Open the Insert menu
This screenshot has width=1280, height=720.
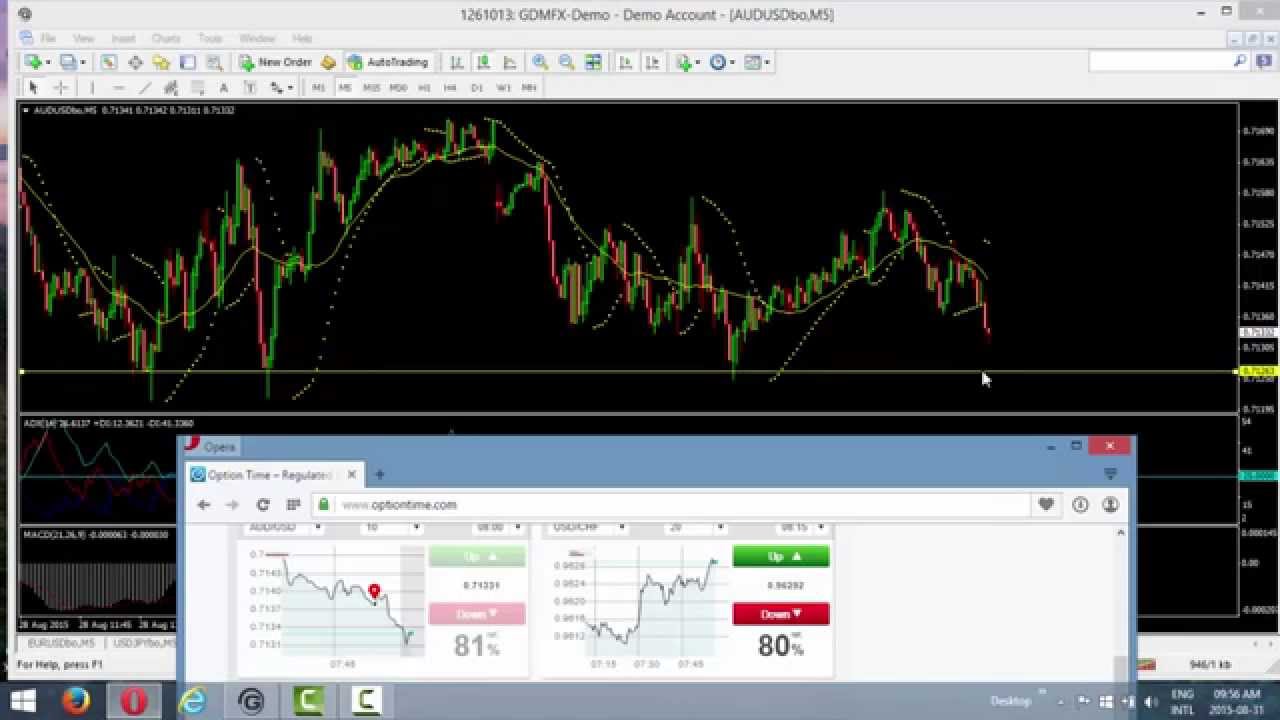[123, 38]
